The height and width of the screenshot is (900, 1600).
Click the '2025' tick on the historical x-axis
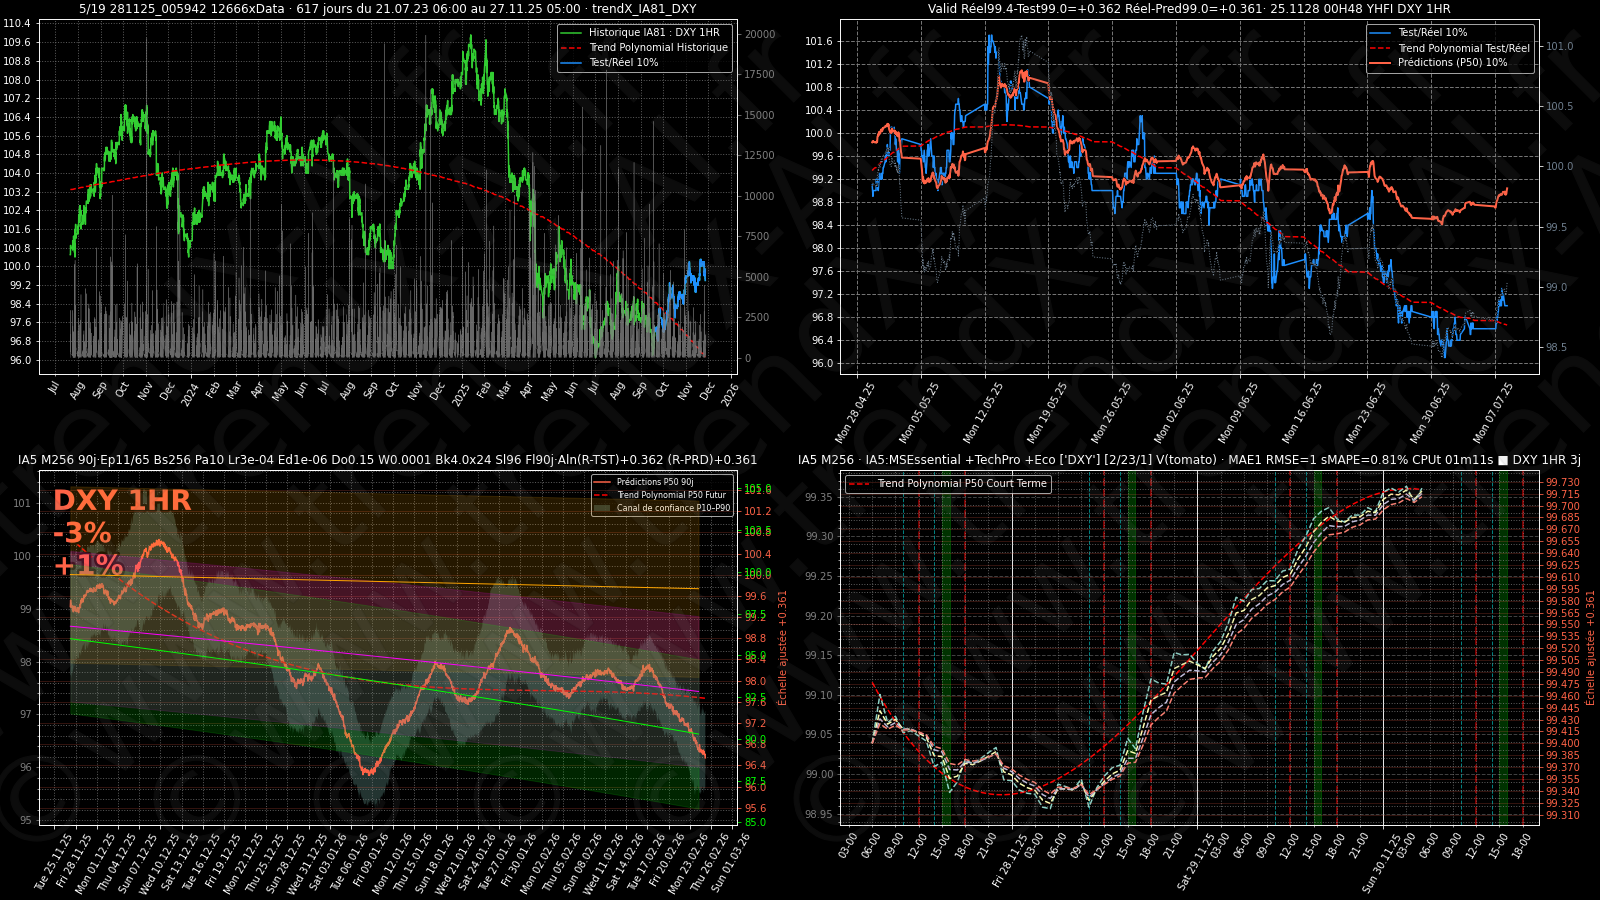[460, 394]
